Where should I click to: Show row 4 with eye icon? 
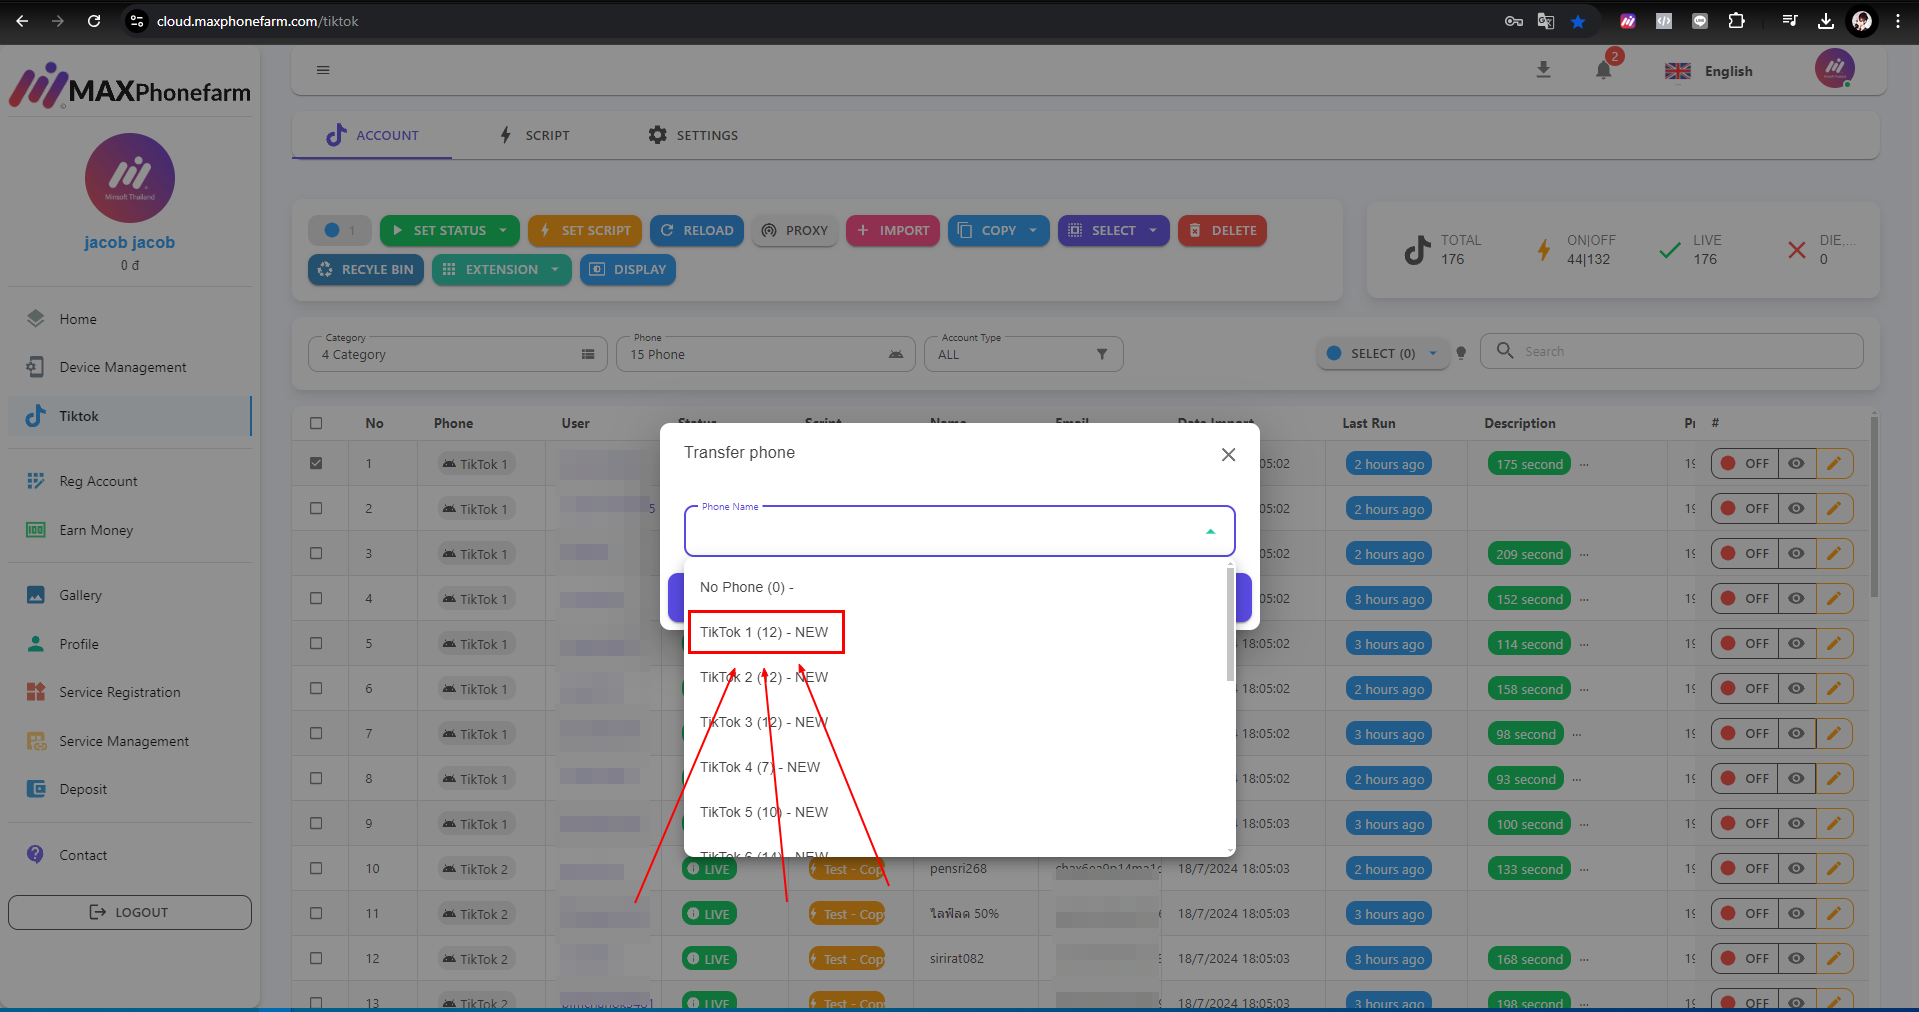(1796, 599)
